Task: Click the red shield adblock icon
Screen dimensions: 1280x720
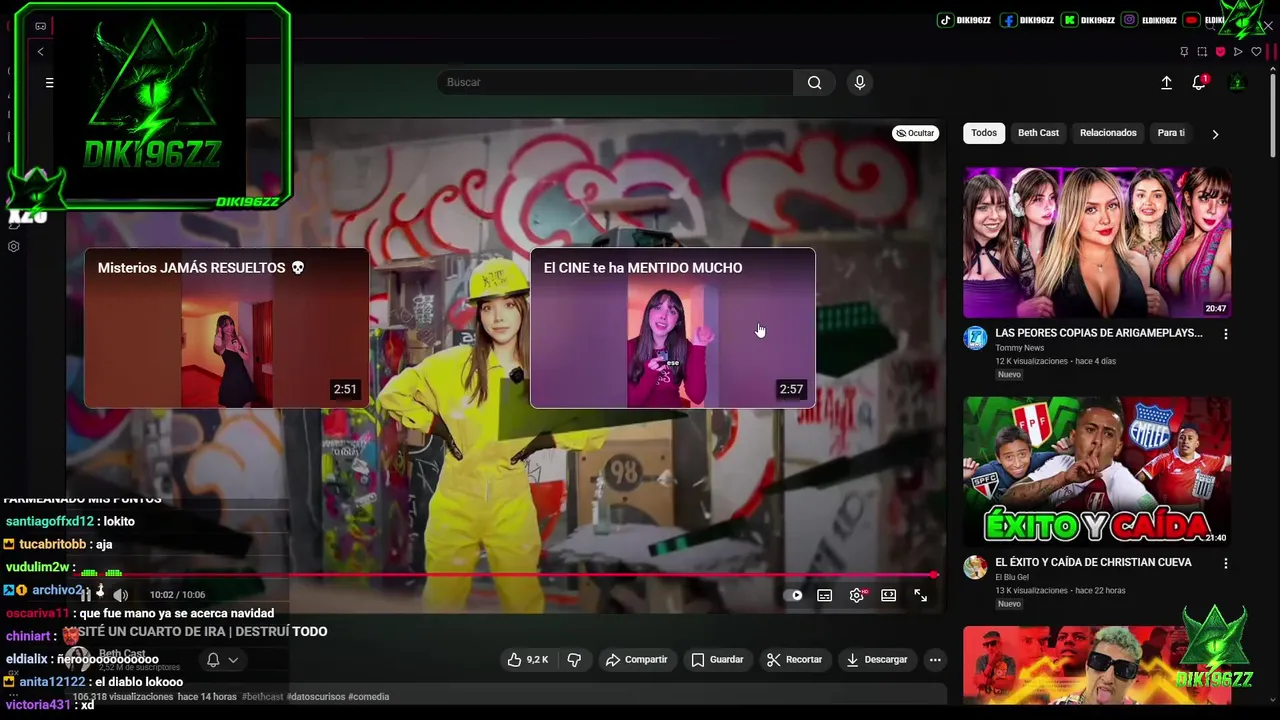Action: pyautogui.click(x=1220, y=52)
